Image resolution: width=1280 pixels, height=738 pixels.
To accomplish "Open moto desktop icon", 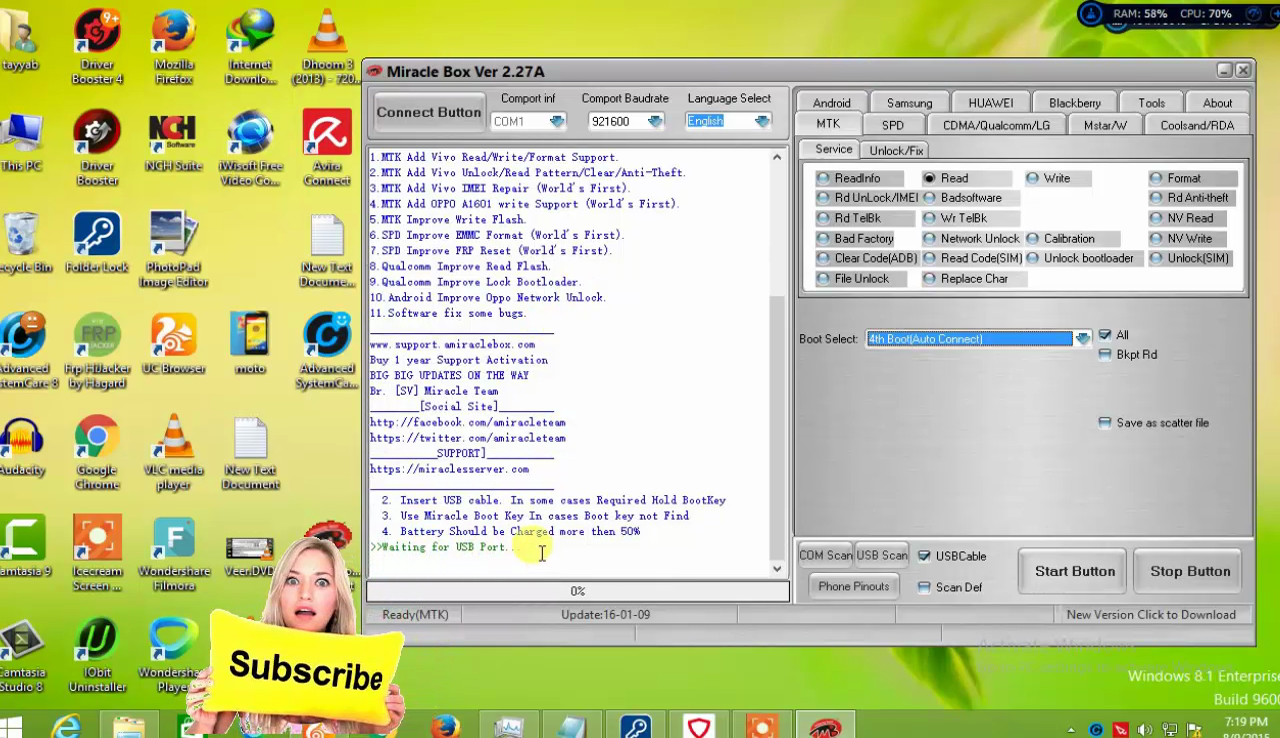I will point(250,344).
